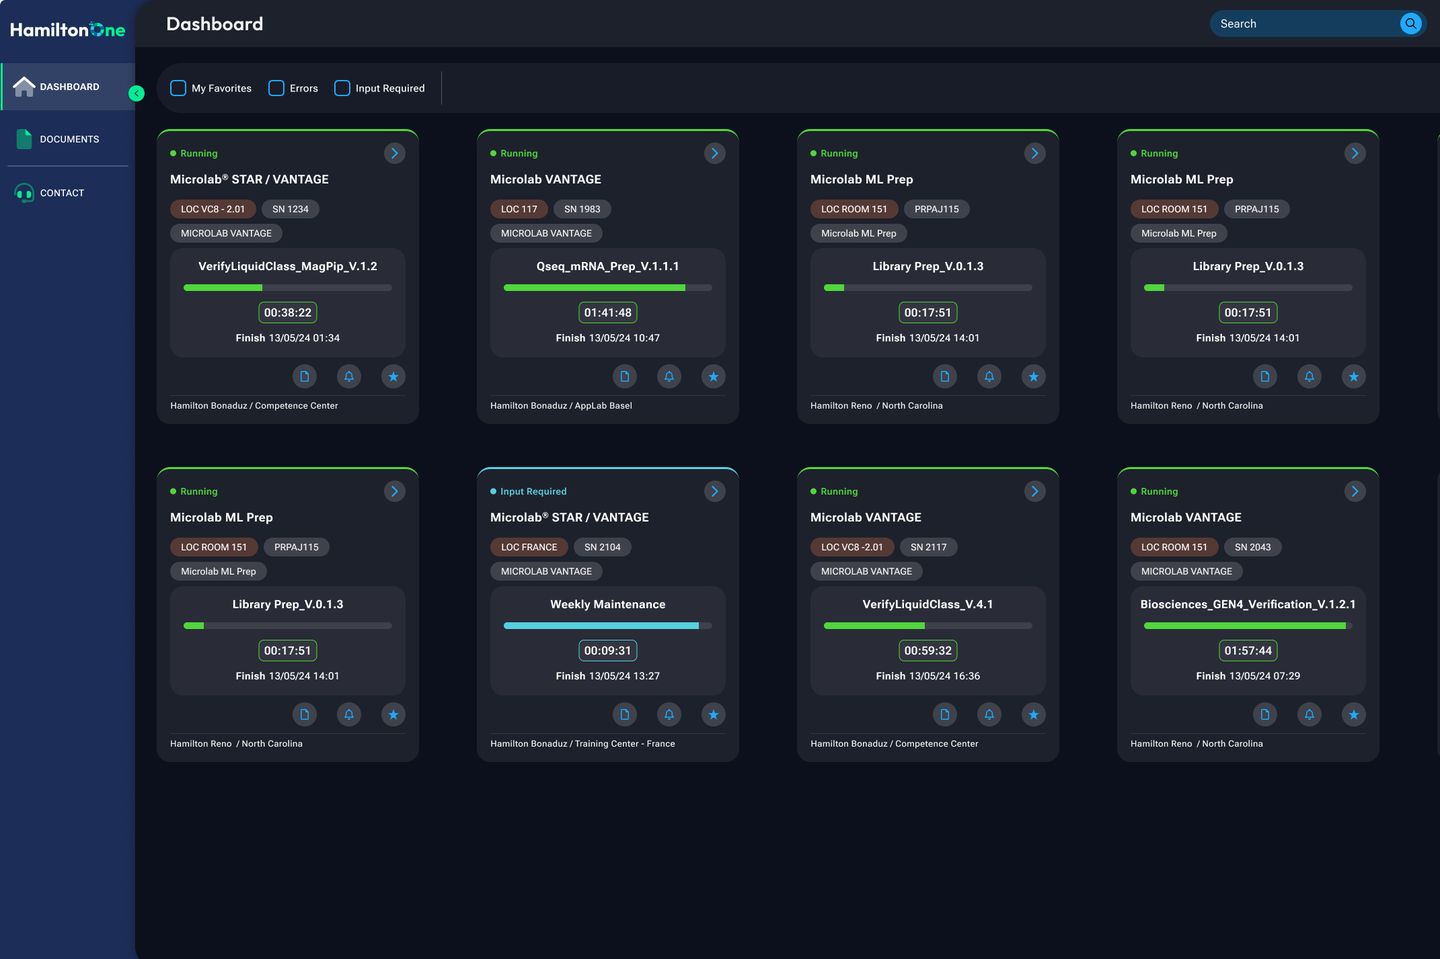Image resolution: width=1440 pixels, height=959 pixels.
Task: Open chevron arrow on SN 2117 card
Action: coord(1035,491)
